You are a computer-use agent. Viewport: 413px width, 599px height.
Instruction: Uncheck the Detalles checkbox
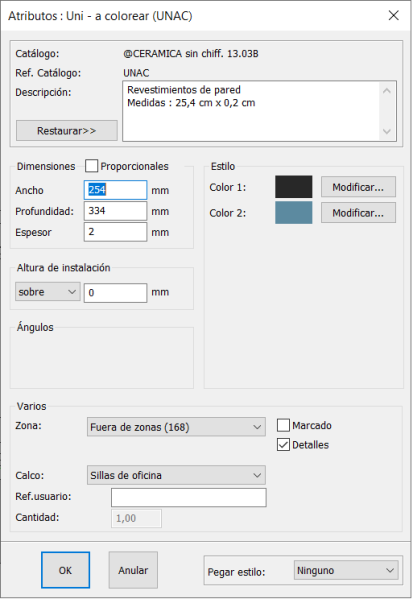click(283, 445)
